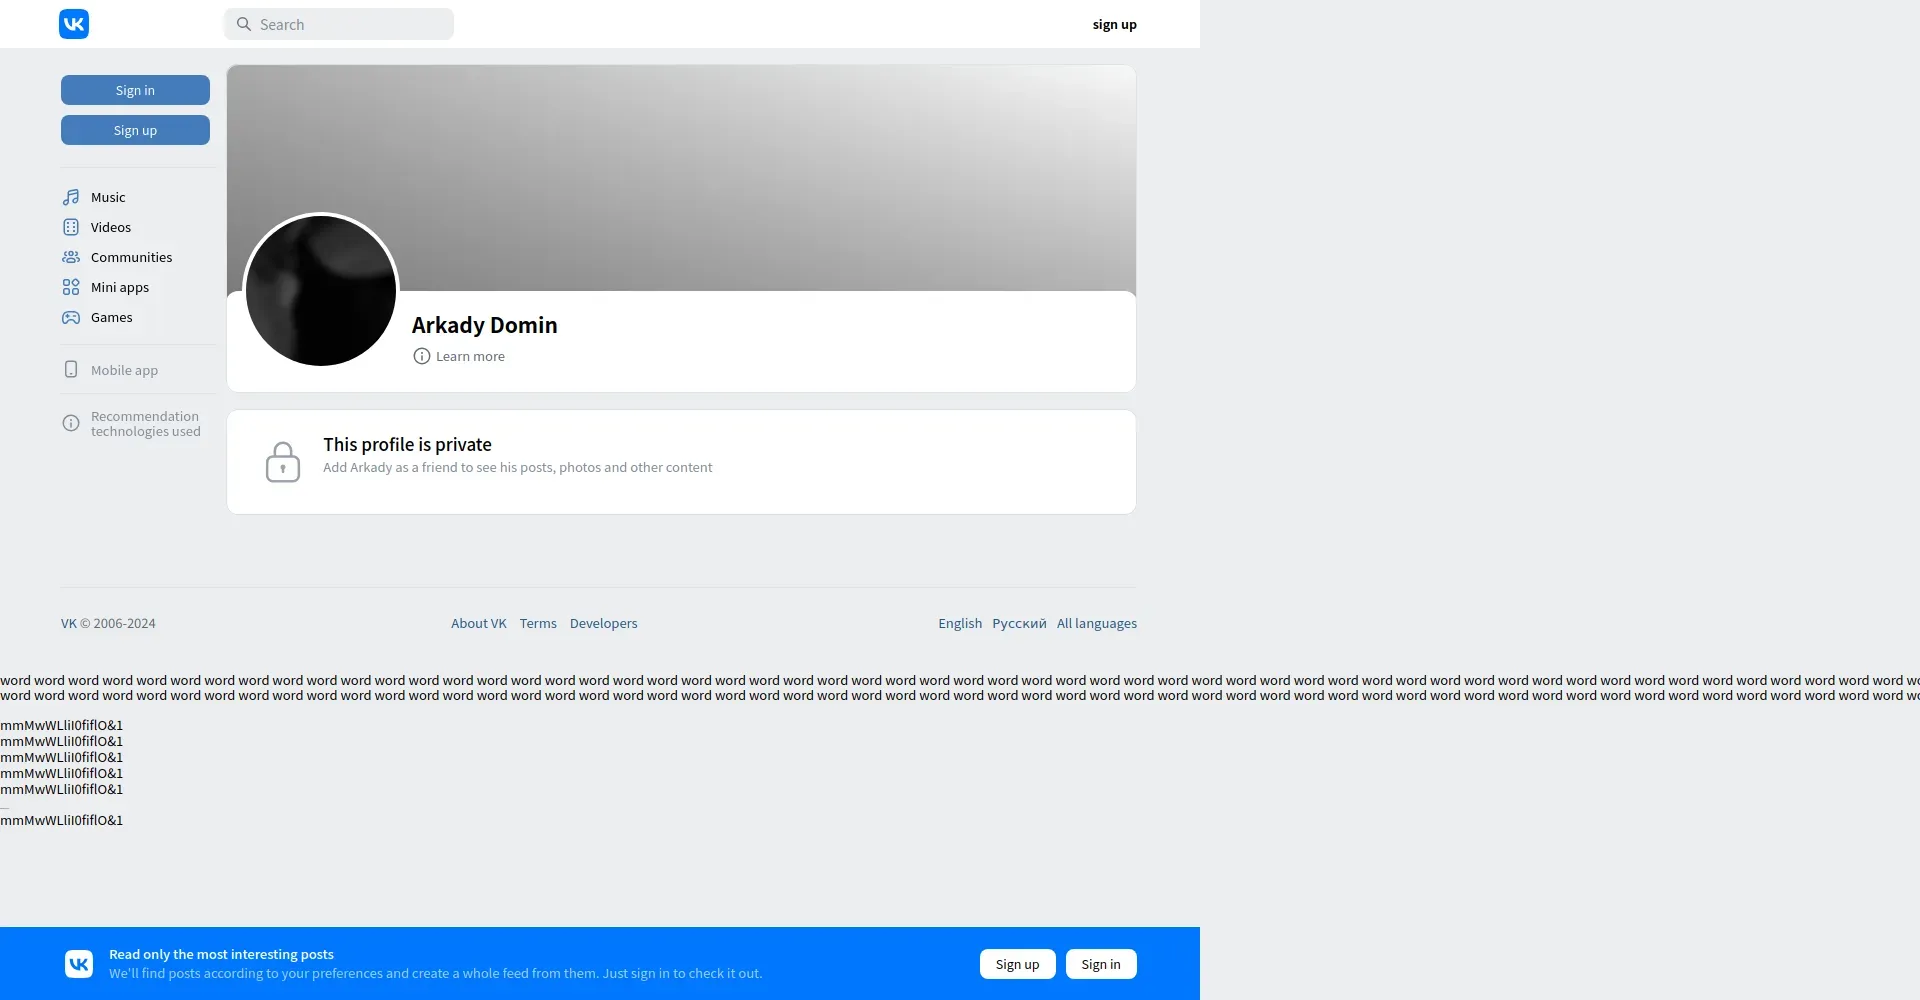The width and height of the screenshot is (1920, 1000).
Task: Click the 'Add Arkady as a friend' text
Action: click(517, 467)
